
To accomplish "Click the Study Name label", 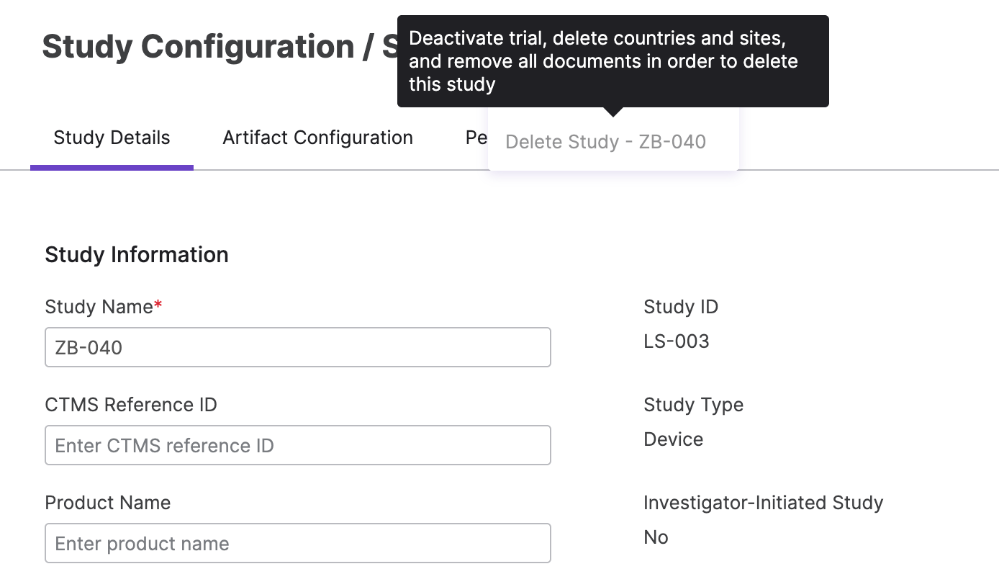I will coord(99,306).
